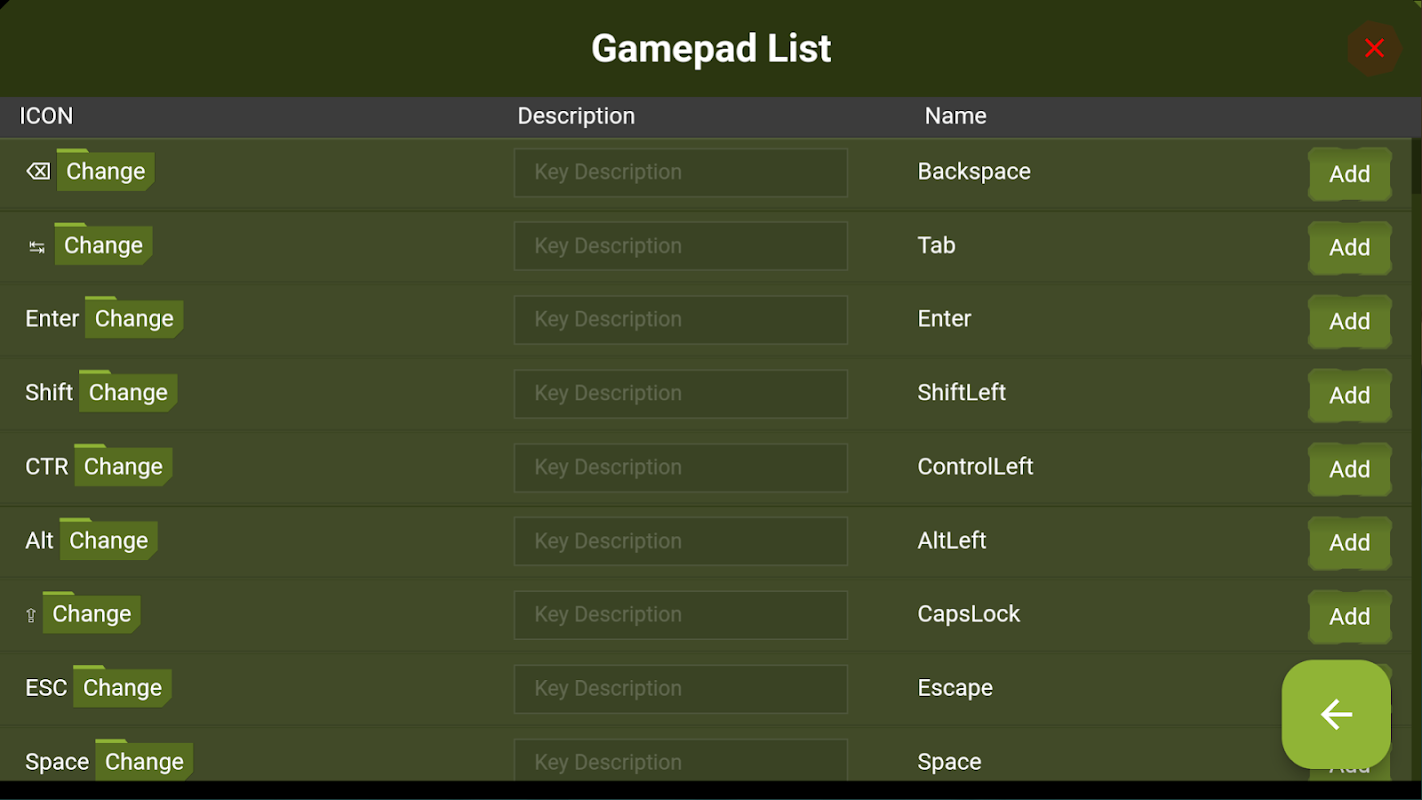Screen dimensions: 1422x800
Task: Add the Backspace key
Action: (1349, 174)
